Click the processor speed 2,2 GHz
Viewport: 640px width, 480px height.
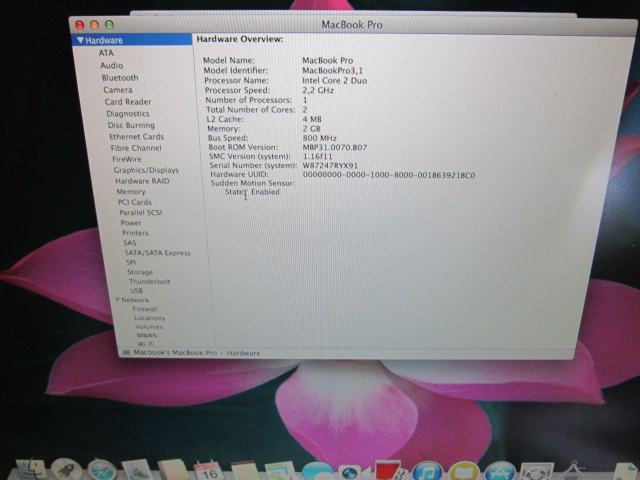click(318, 90)
